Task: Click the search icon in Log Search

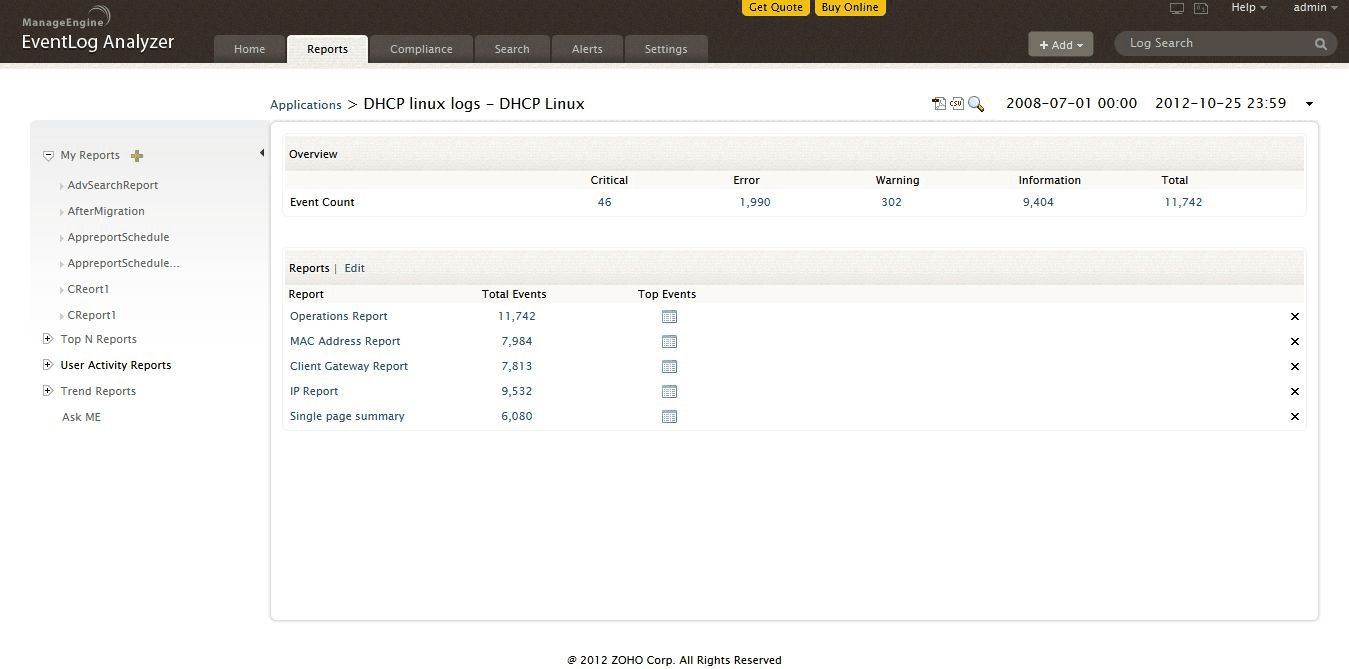Action: pos(1321,44)
